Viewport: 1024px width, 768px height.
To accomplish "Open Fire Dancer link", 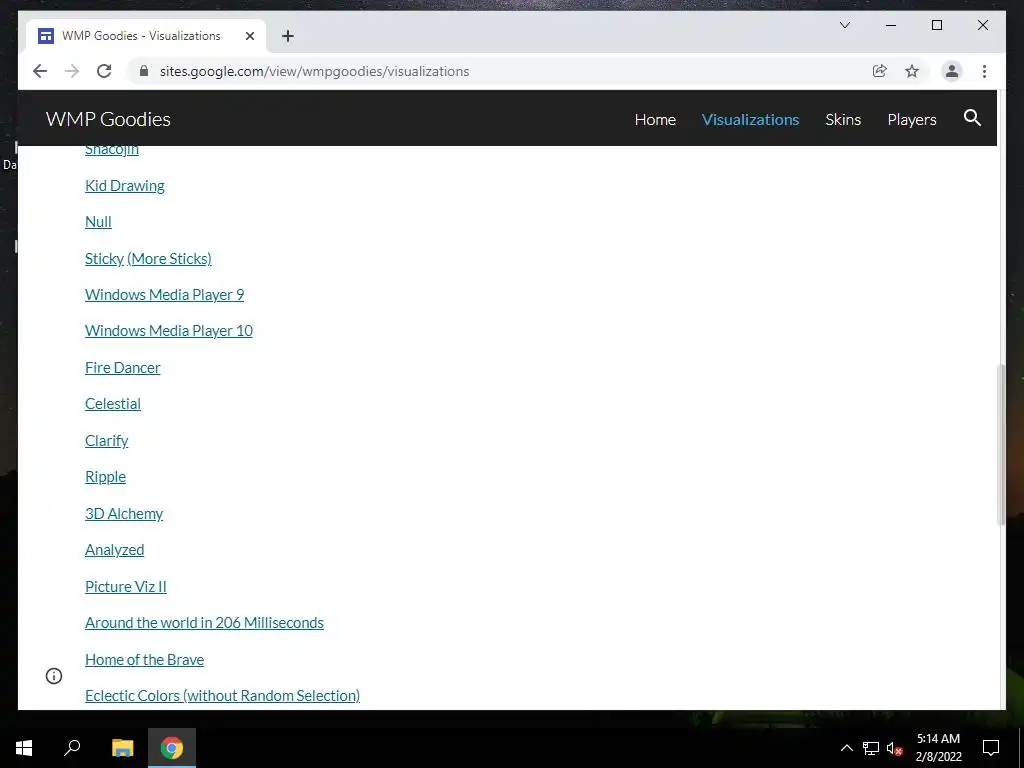I will (122, 368).
